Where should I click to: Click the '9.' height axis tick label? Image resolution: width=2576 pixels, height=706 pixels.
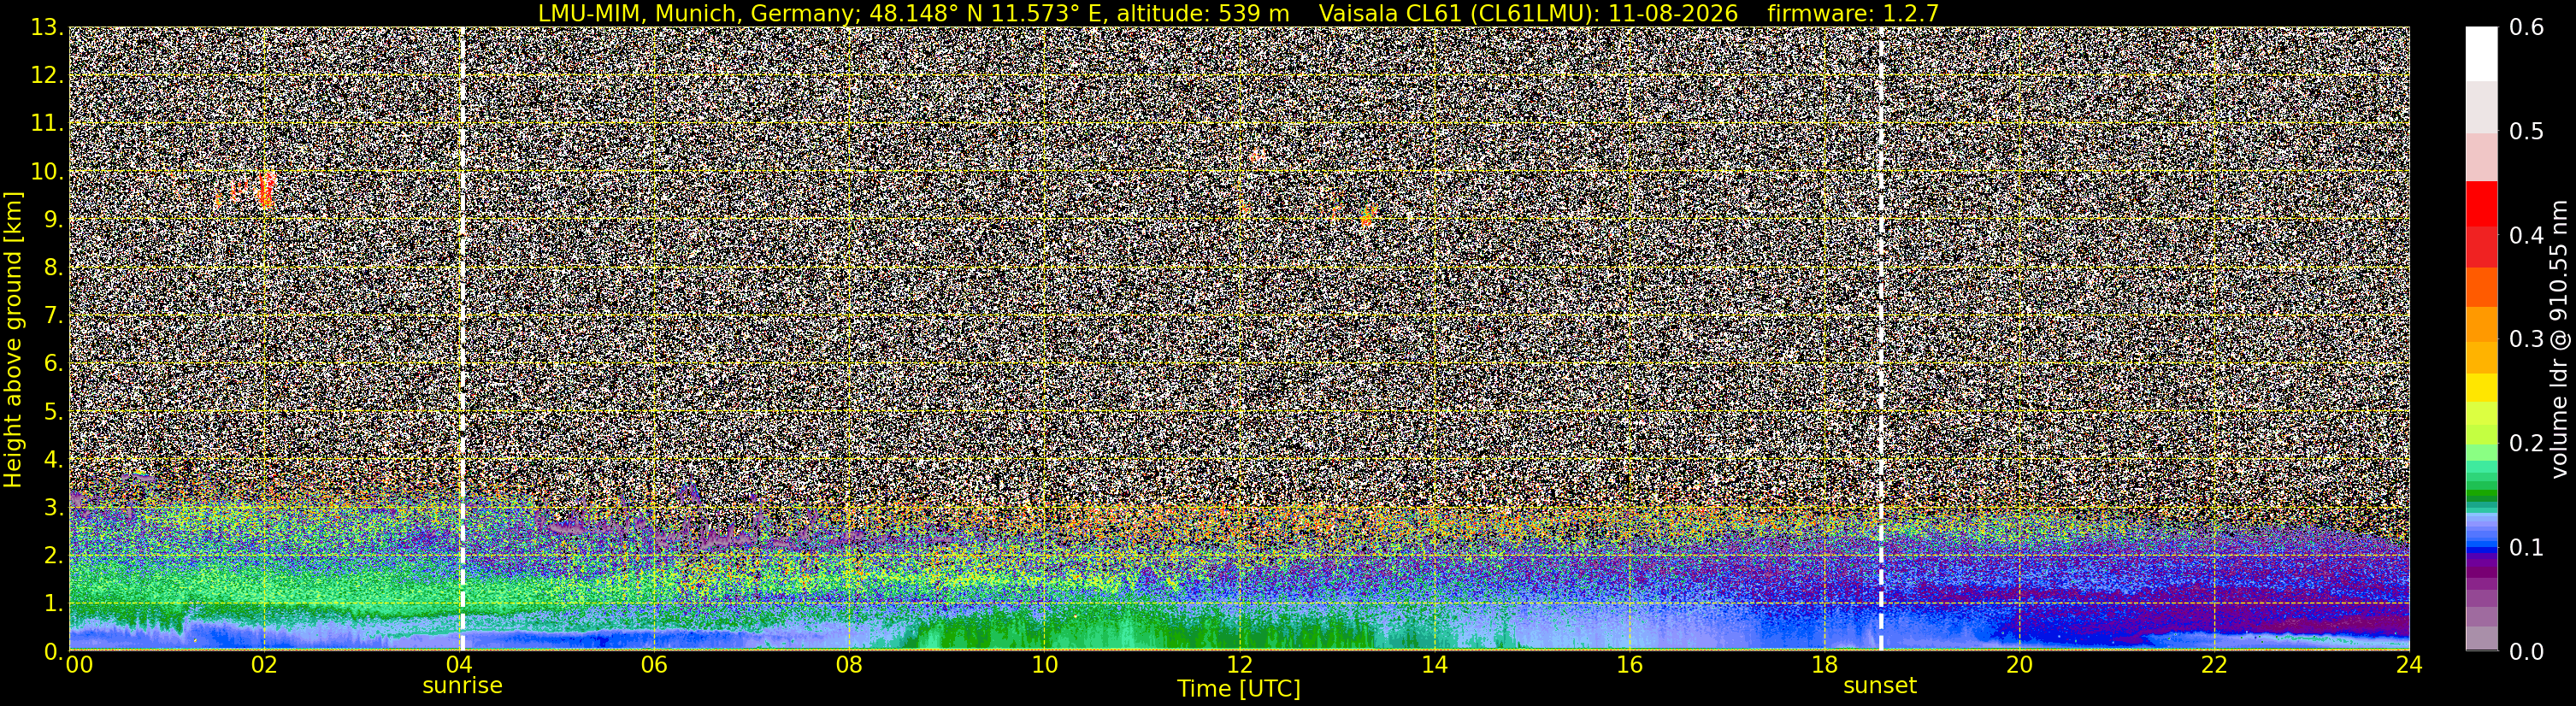54,220
